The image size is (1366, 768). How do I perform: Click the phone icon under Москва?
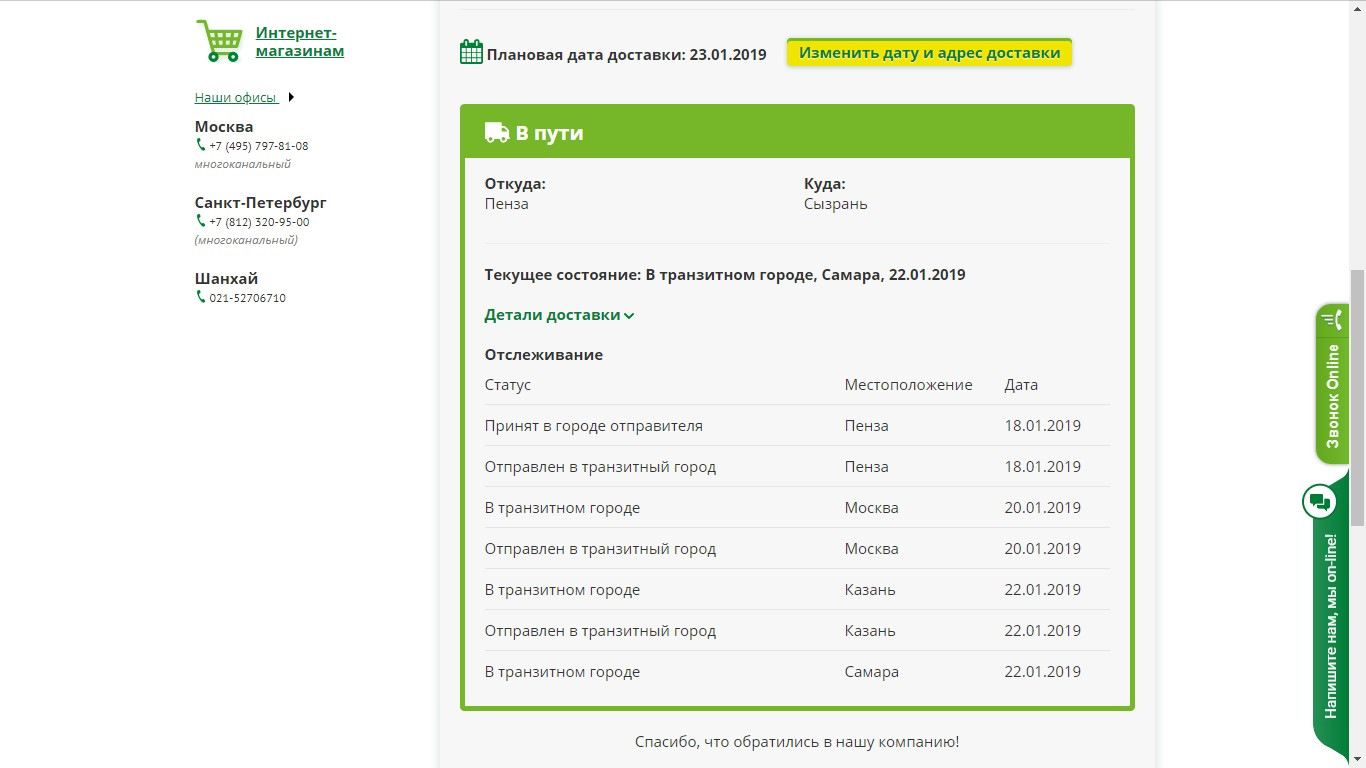[200, 145]
